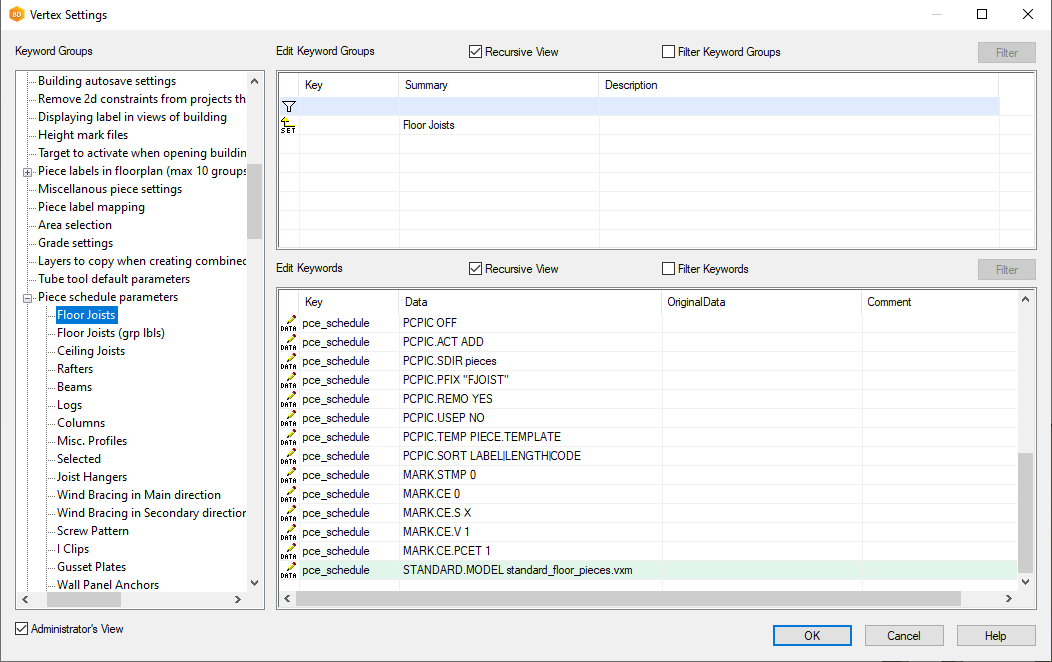
Task: Click DATA icon next to PCPIC.SORT row
Action: click(288, 456)
